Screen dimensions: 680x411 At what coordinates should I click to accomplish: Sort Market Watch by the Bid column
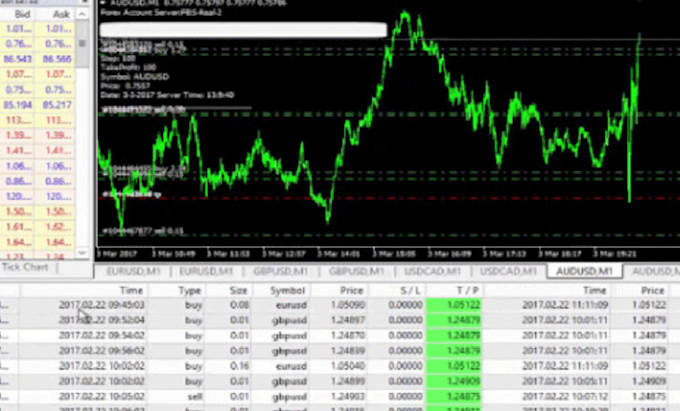pos(23,14)
